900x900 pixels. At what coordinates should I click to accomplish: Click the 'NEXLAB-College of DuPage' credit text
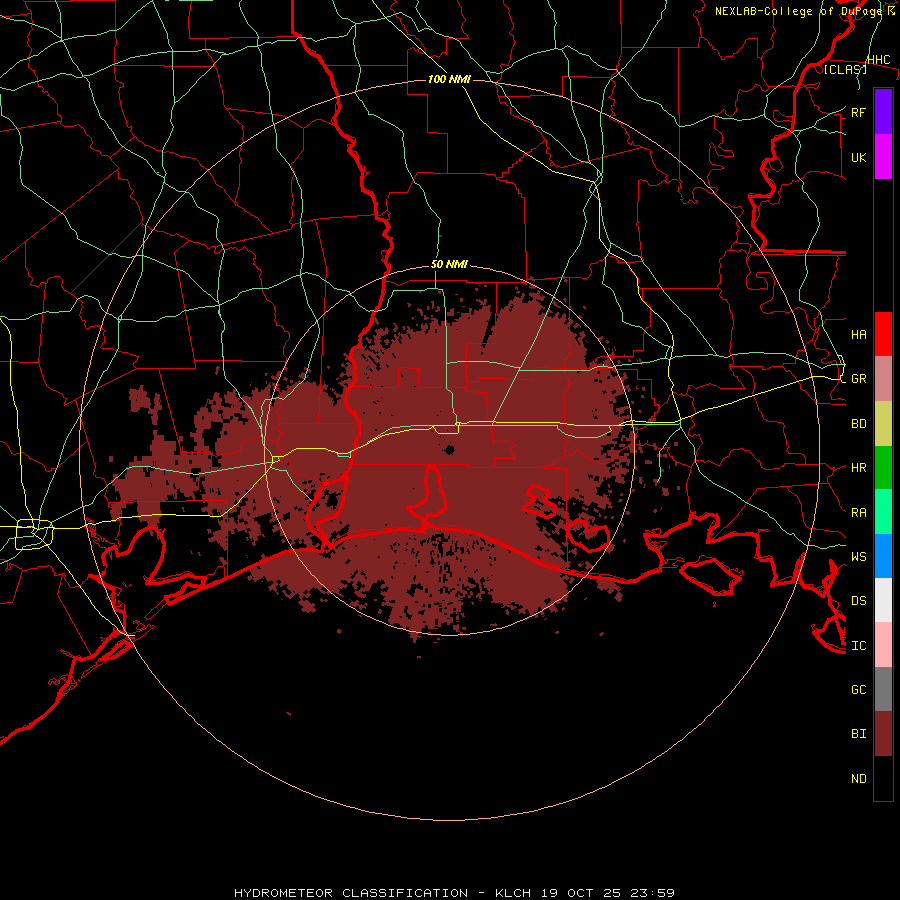[798, 11]
